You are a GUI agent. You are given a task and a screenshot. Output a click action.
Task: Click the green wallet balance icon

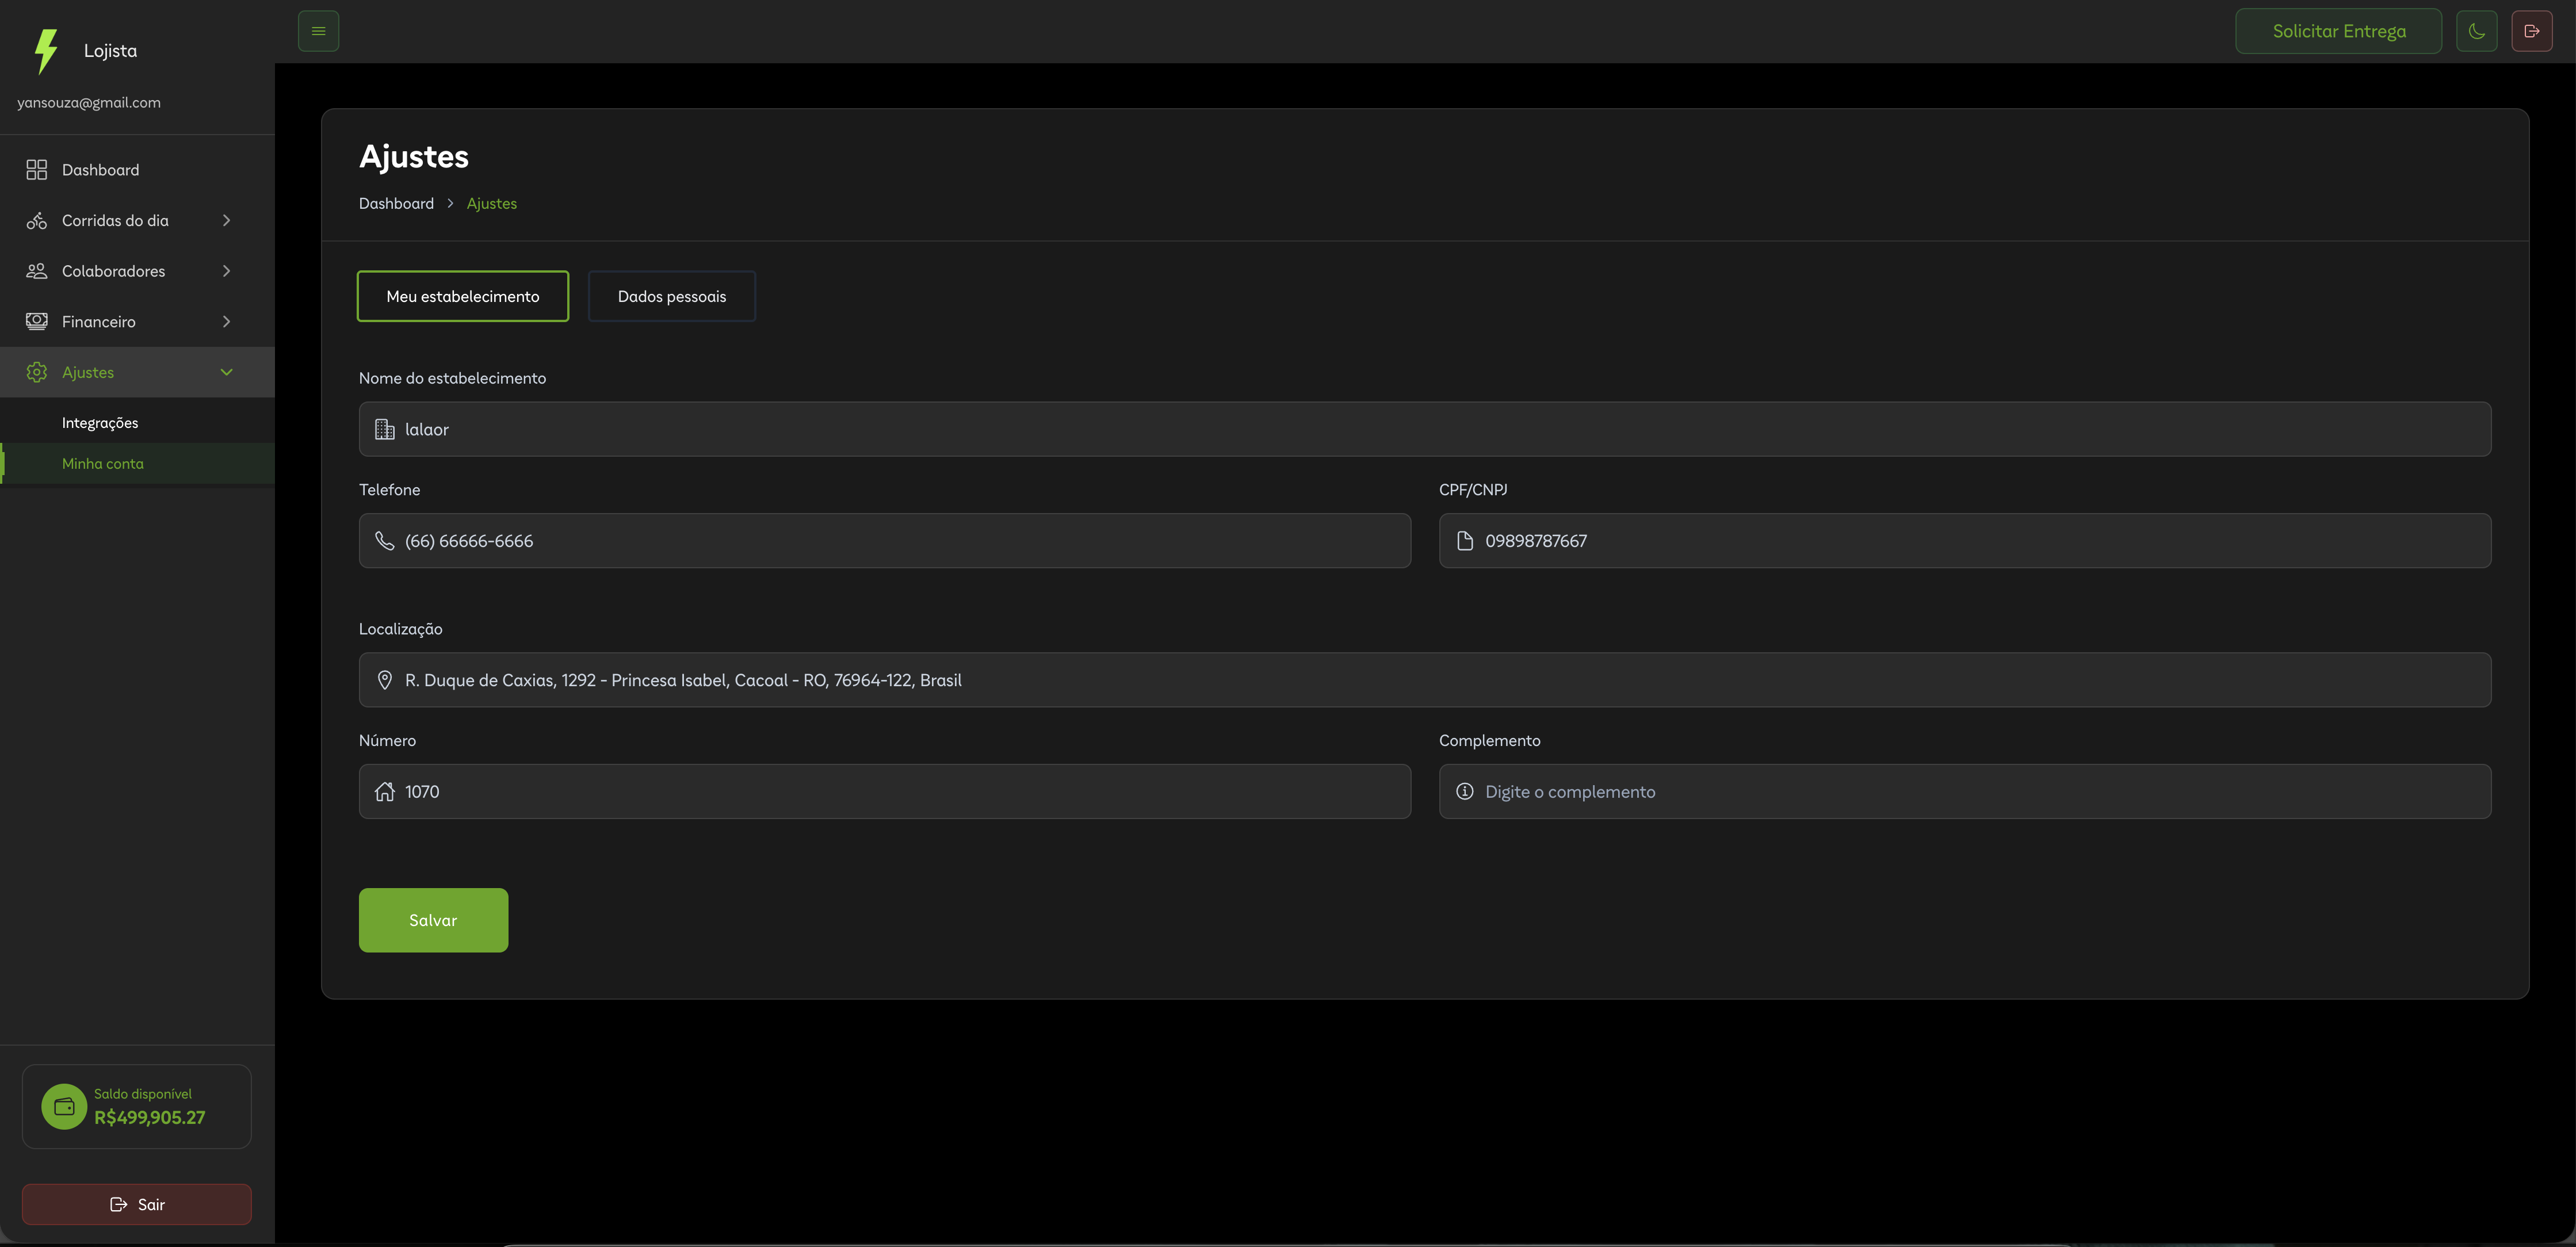pyautogui.click(x=64, y=1106)
